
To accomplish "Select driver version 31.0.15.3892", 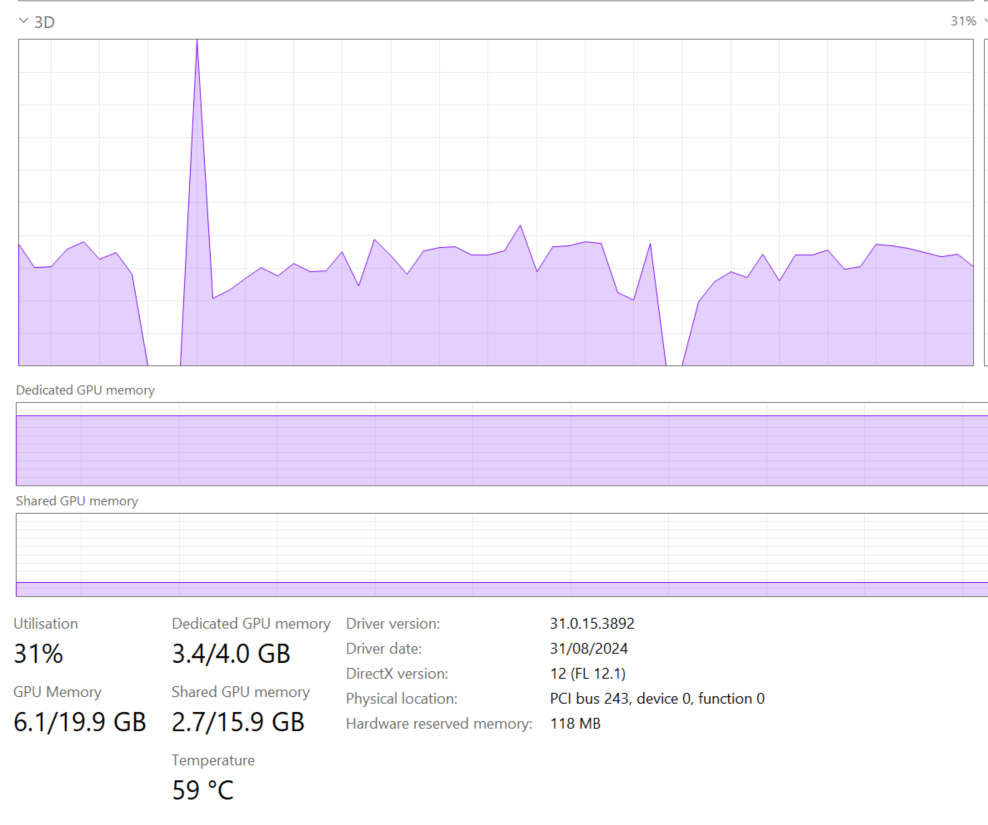I will (x=592, y=623).
